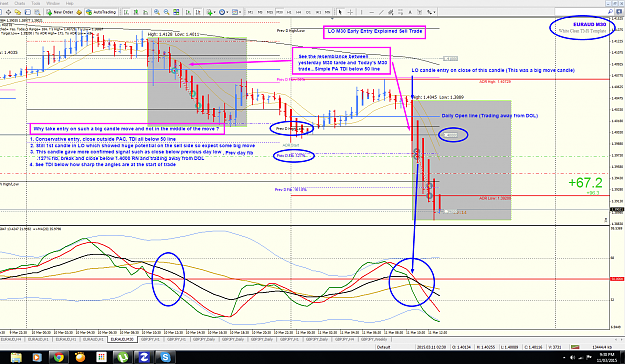Open the Charts menu
The height and width of the screenshot is (364, 625).
pyautogui.click(x=20, y=3)
